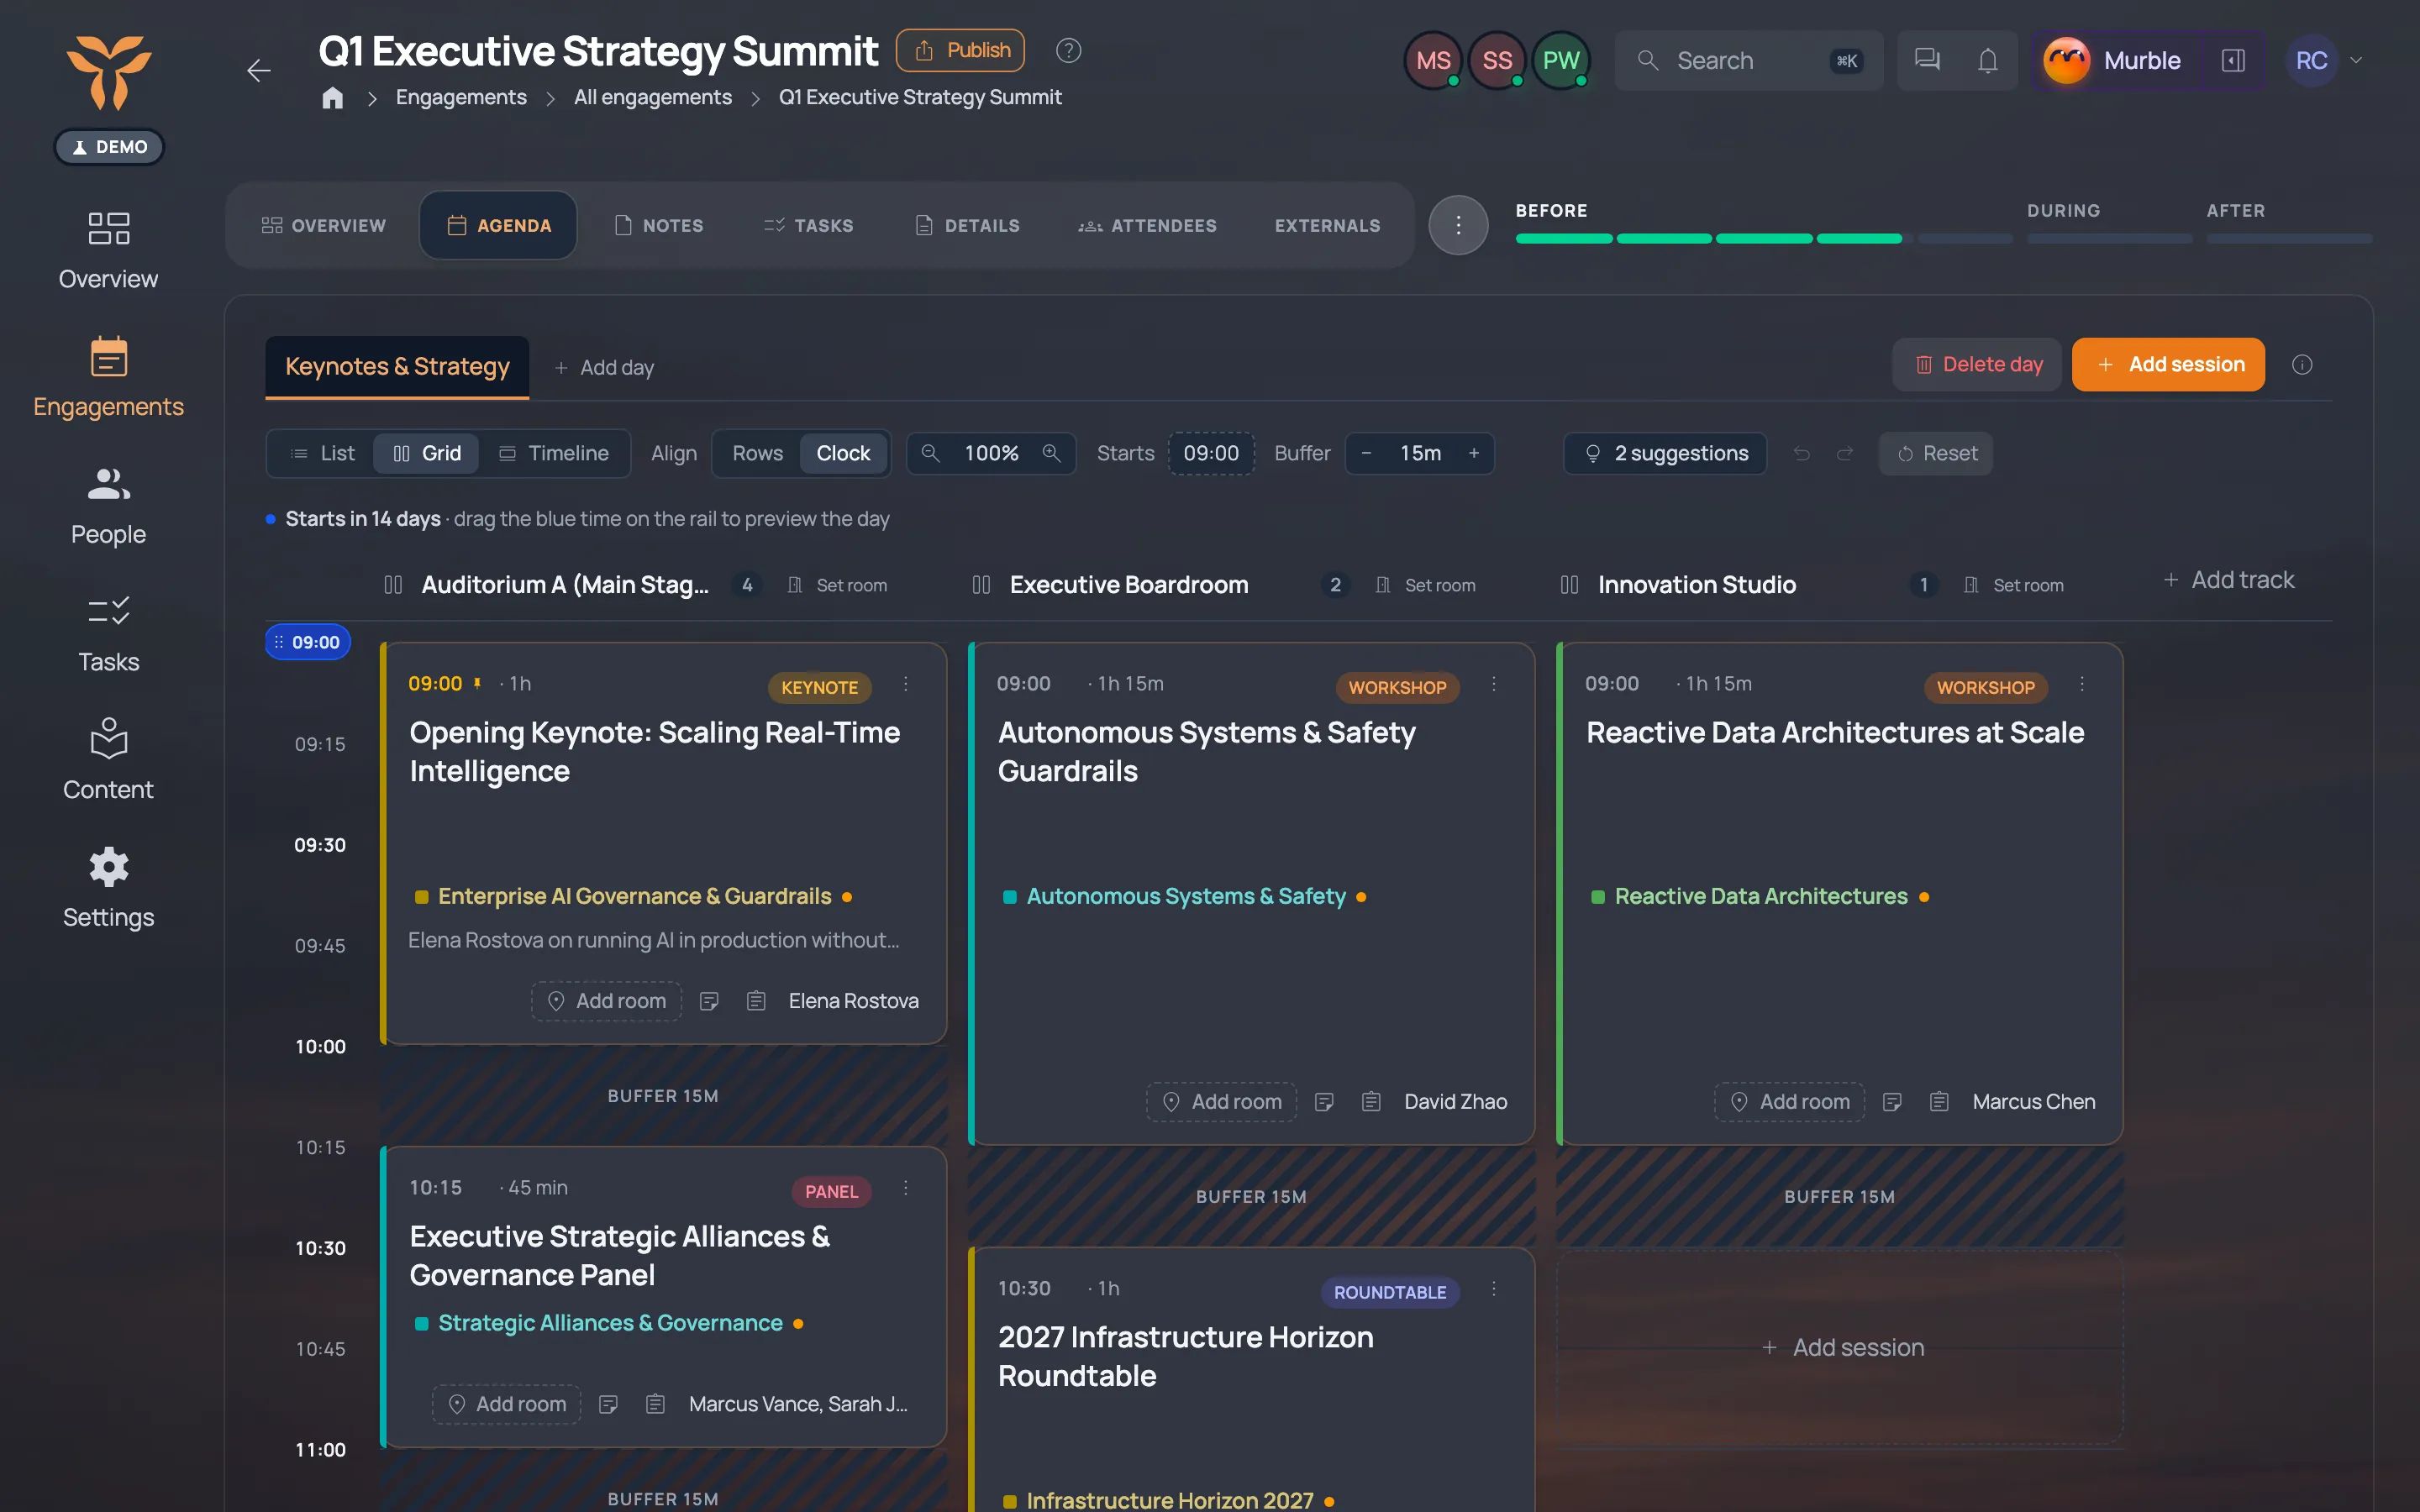Image resolution: width=2420 pixels, height=1512 pixels.
Task: Go to the home breadcrumb icon
Action: (x=333, y=97)
